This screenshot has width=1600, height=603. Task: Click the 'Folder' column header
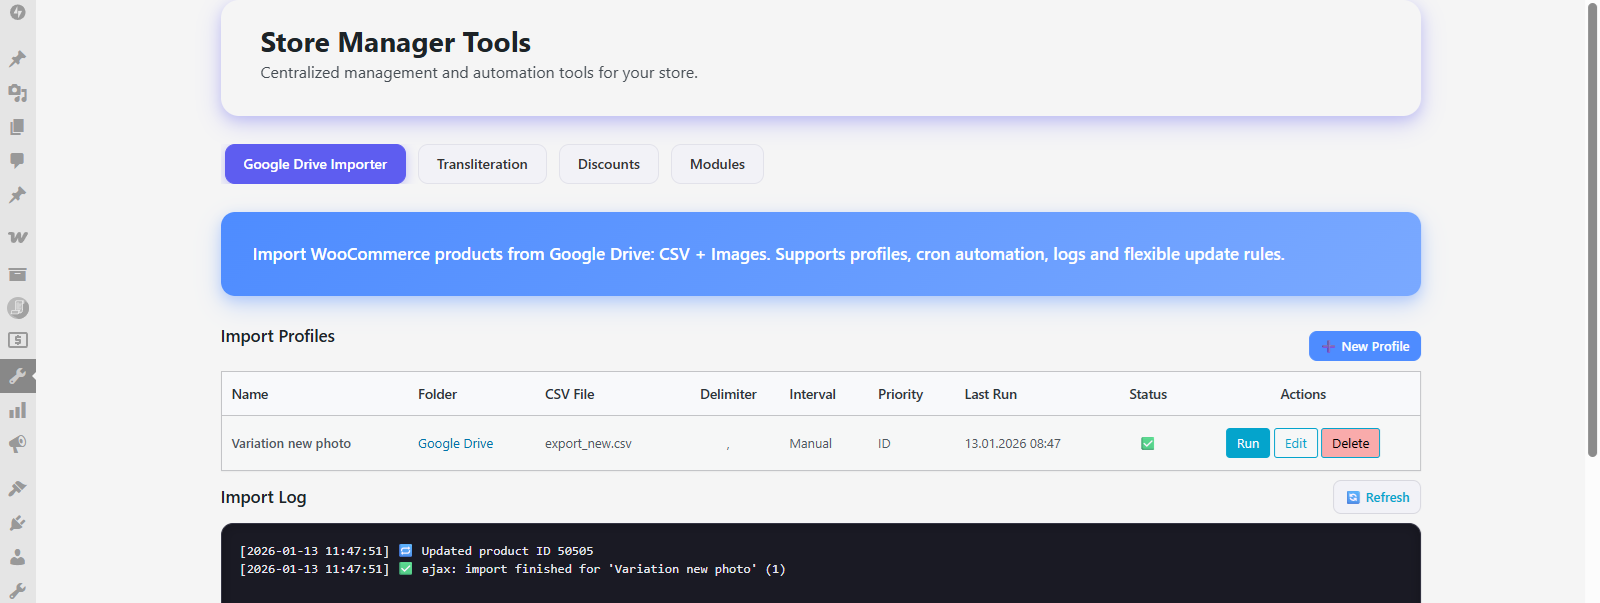[x=437, y=394]
